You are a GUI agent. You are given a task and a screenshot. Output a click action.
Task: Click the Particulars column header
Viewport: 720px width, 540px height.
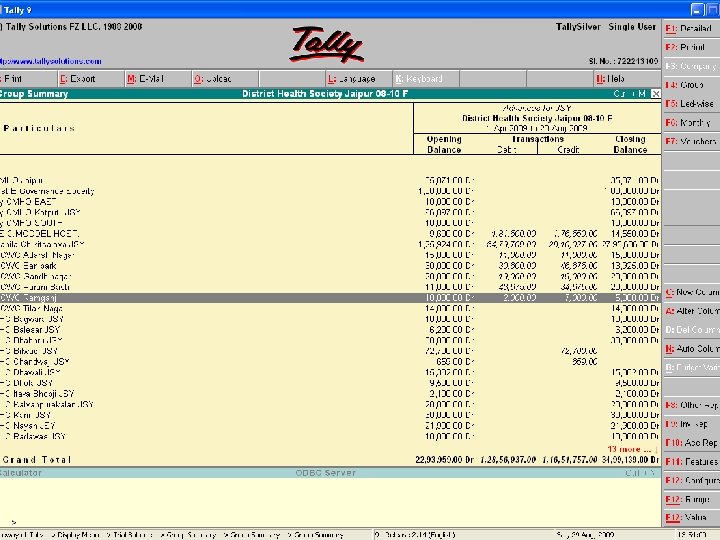click(39, 129)
